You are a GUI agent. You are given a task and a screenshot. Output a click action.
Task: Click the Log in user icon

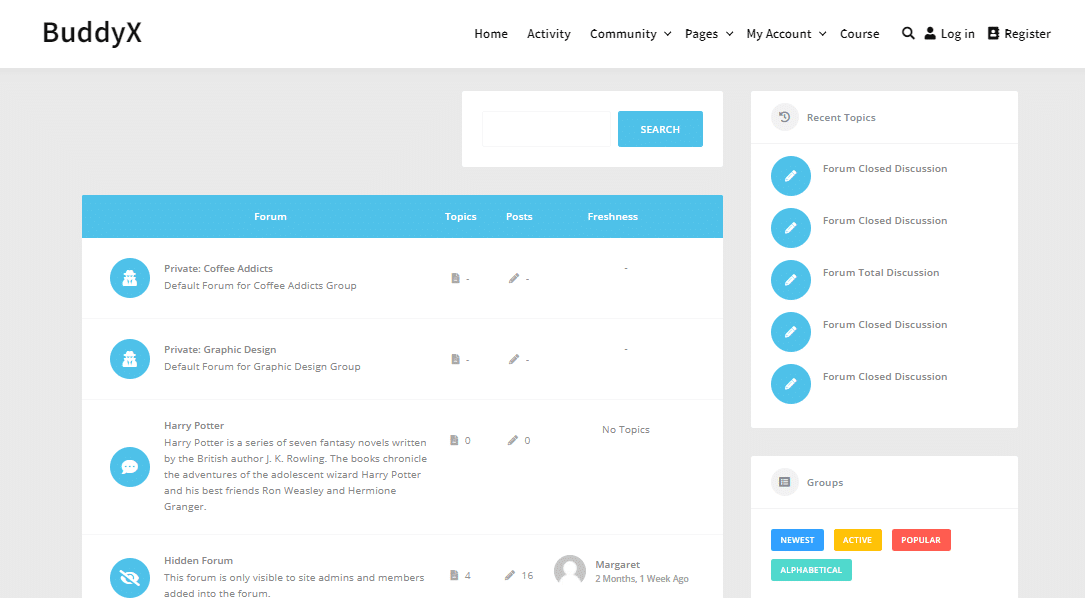pyautogui.click(x=930, y=33)
